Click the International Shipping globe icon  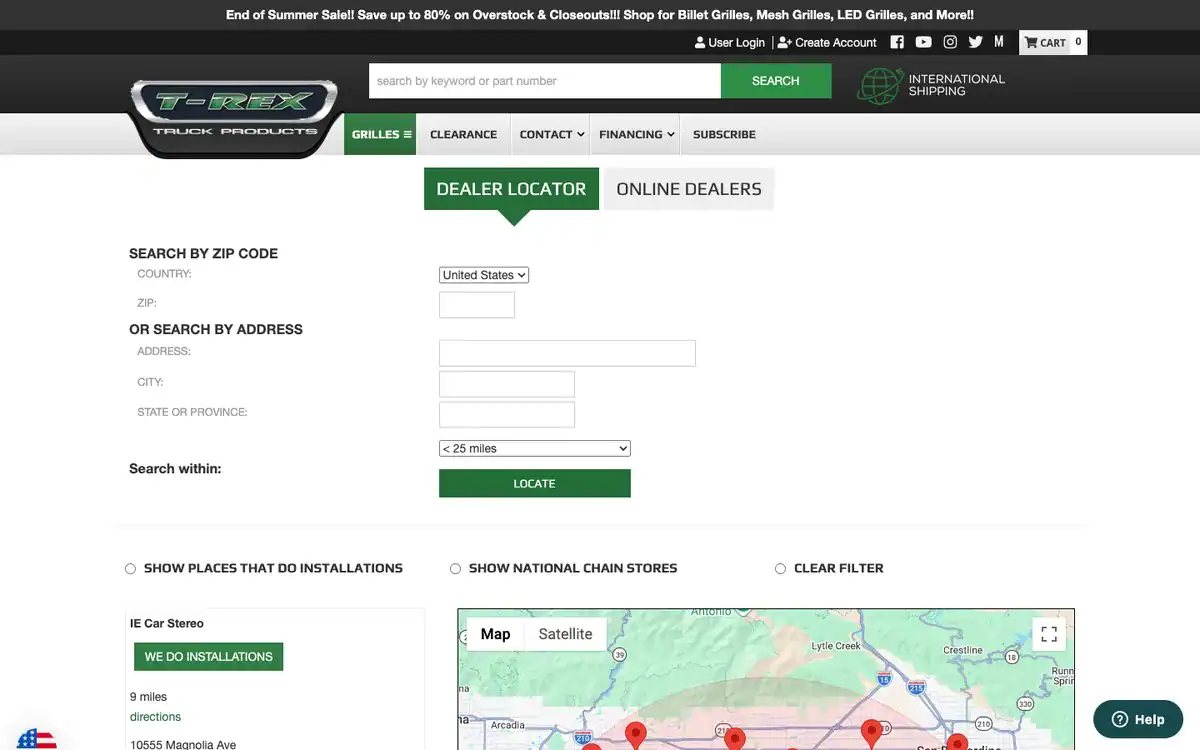tap(879, 85)
